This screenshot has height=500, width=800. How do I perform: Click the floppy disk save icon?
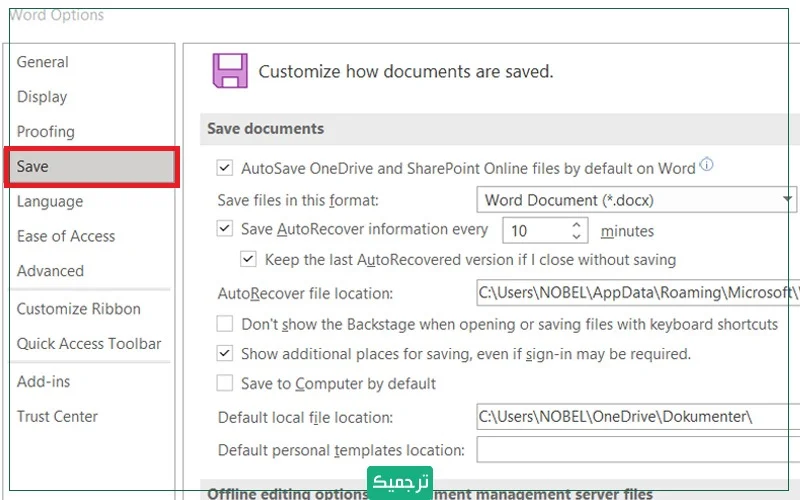229,72
